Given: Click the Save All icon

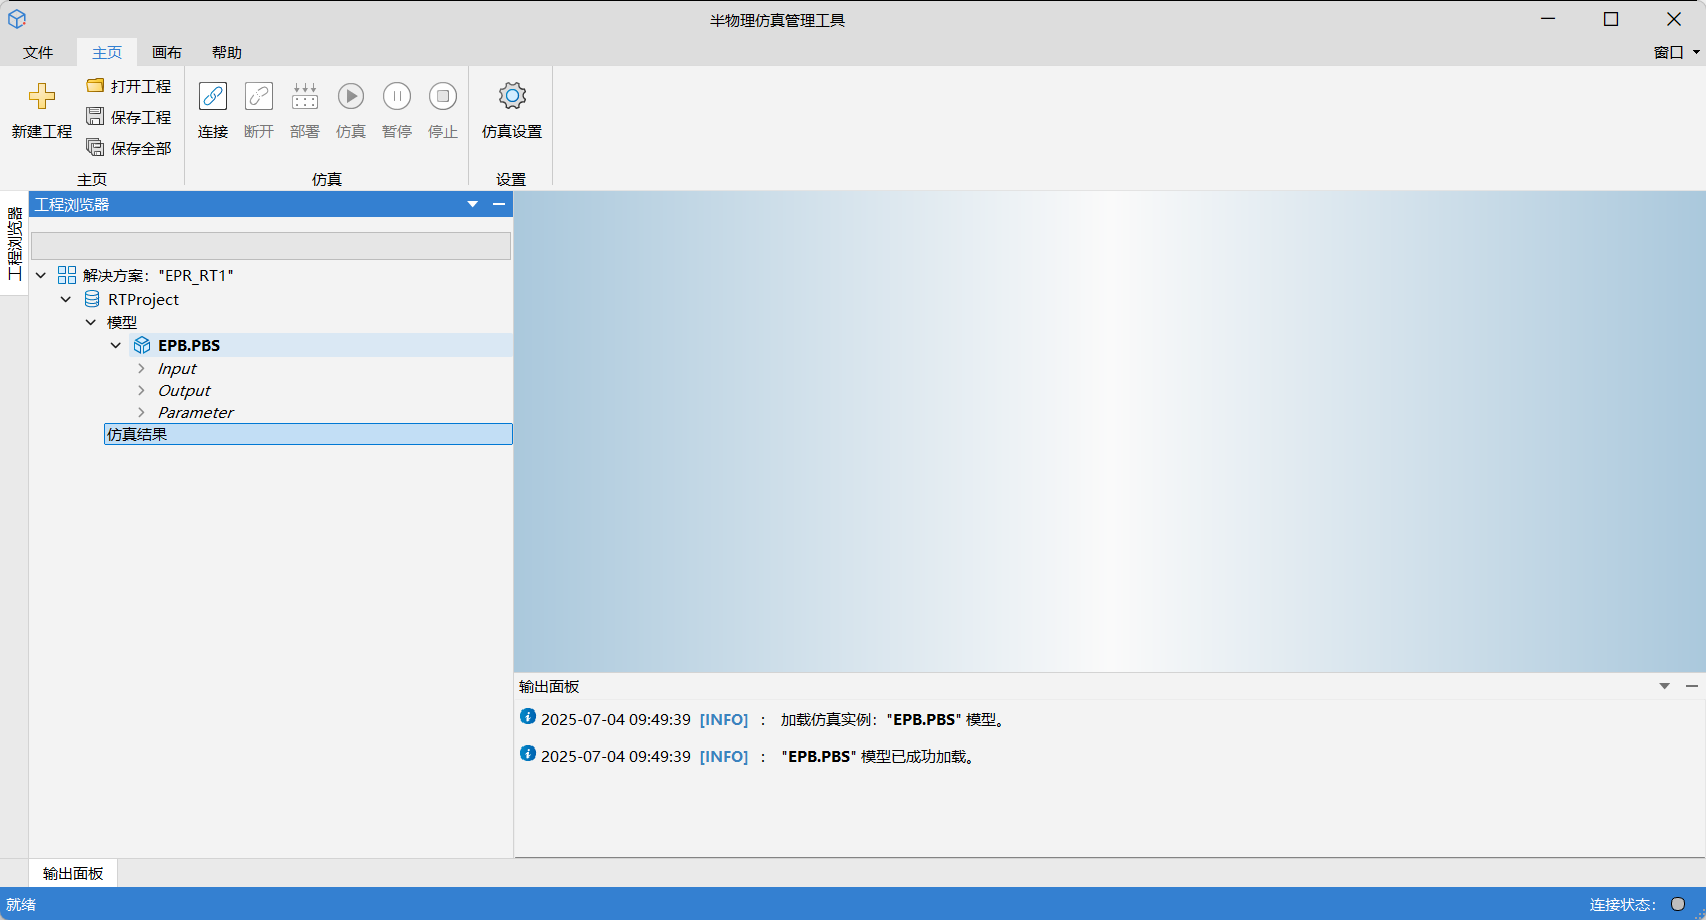Looking at the screenshot, I should coord(96,148).
